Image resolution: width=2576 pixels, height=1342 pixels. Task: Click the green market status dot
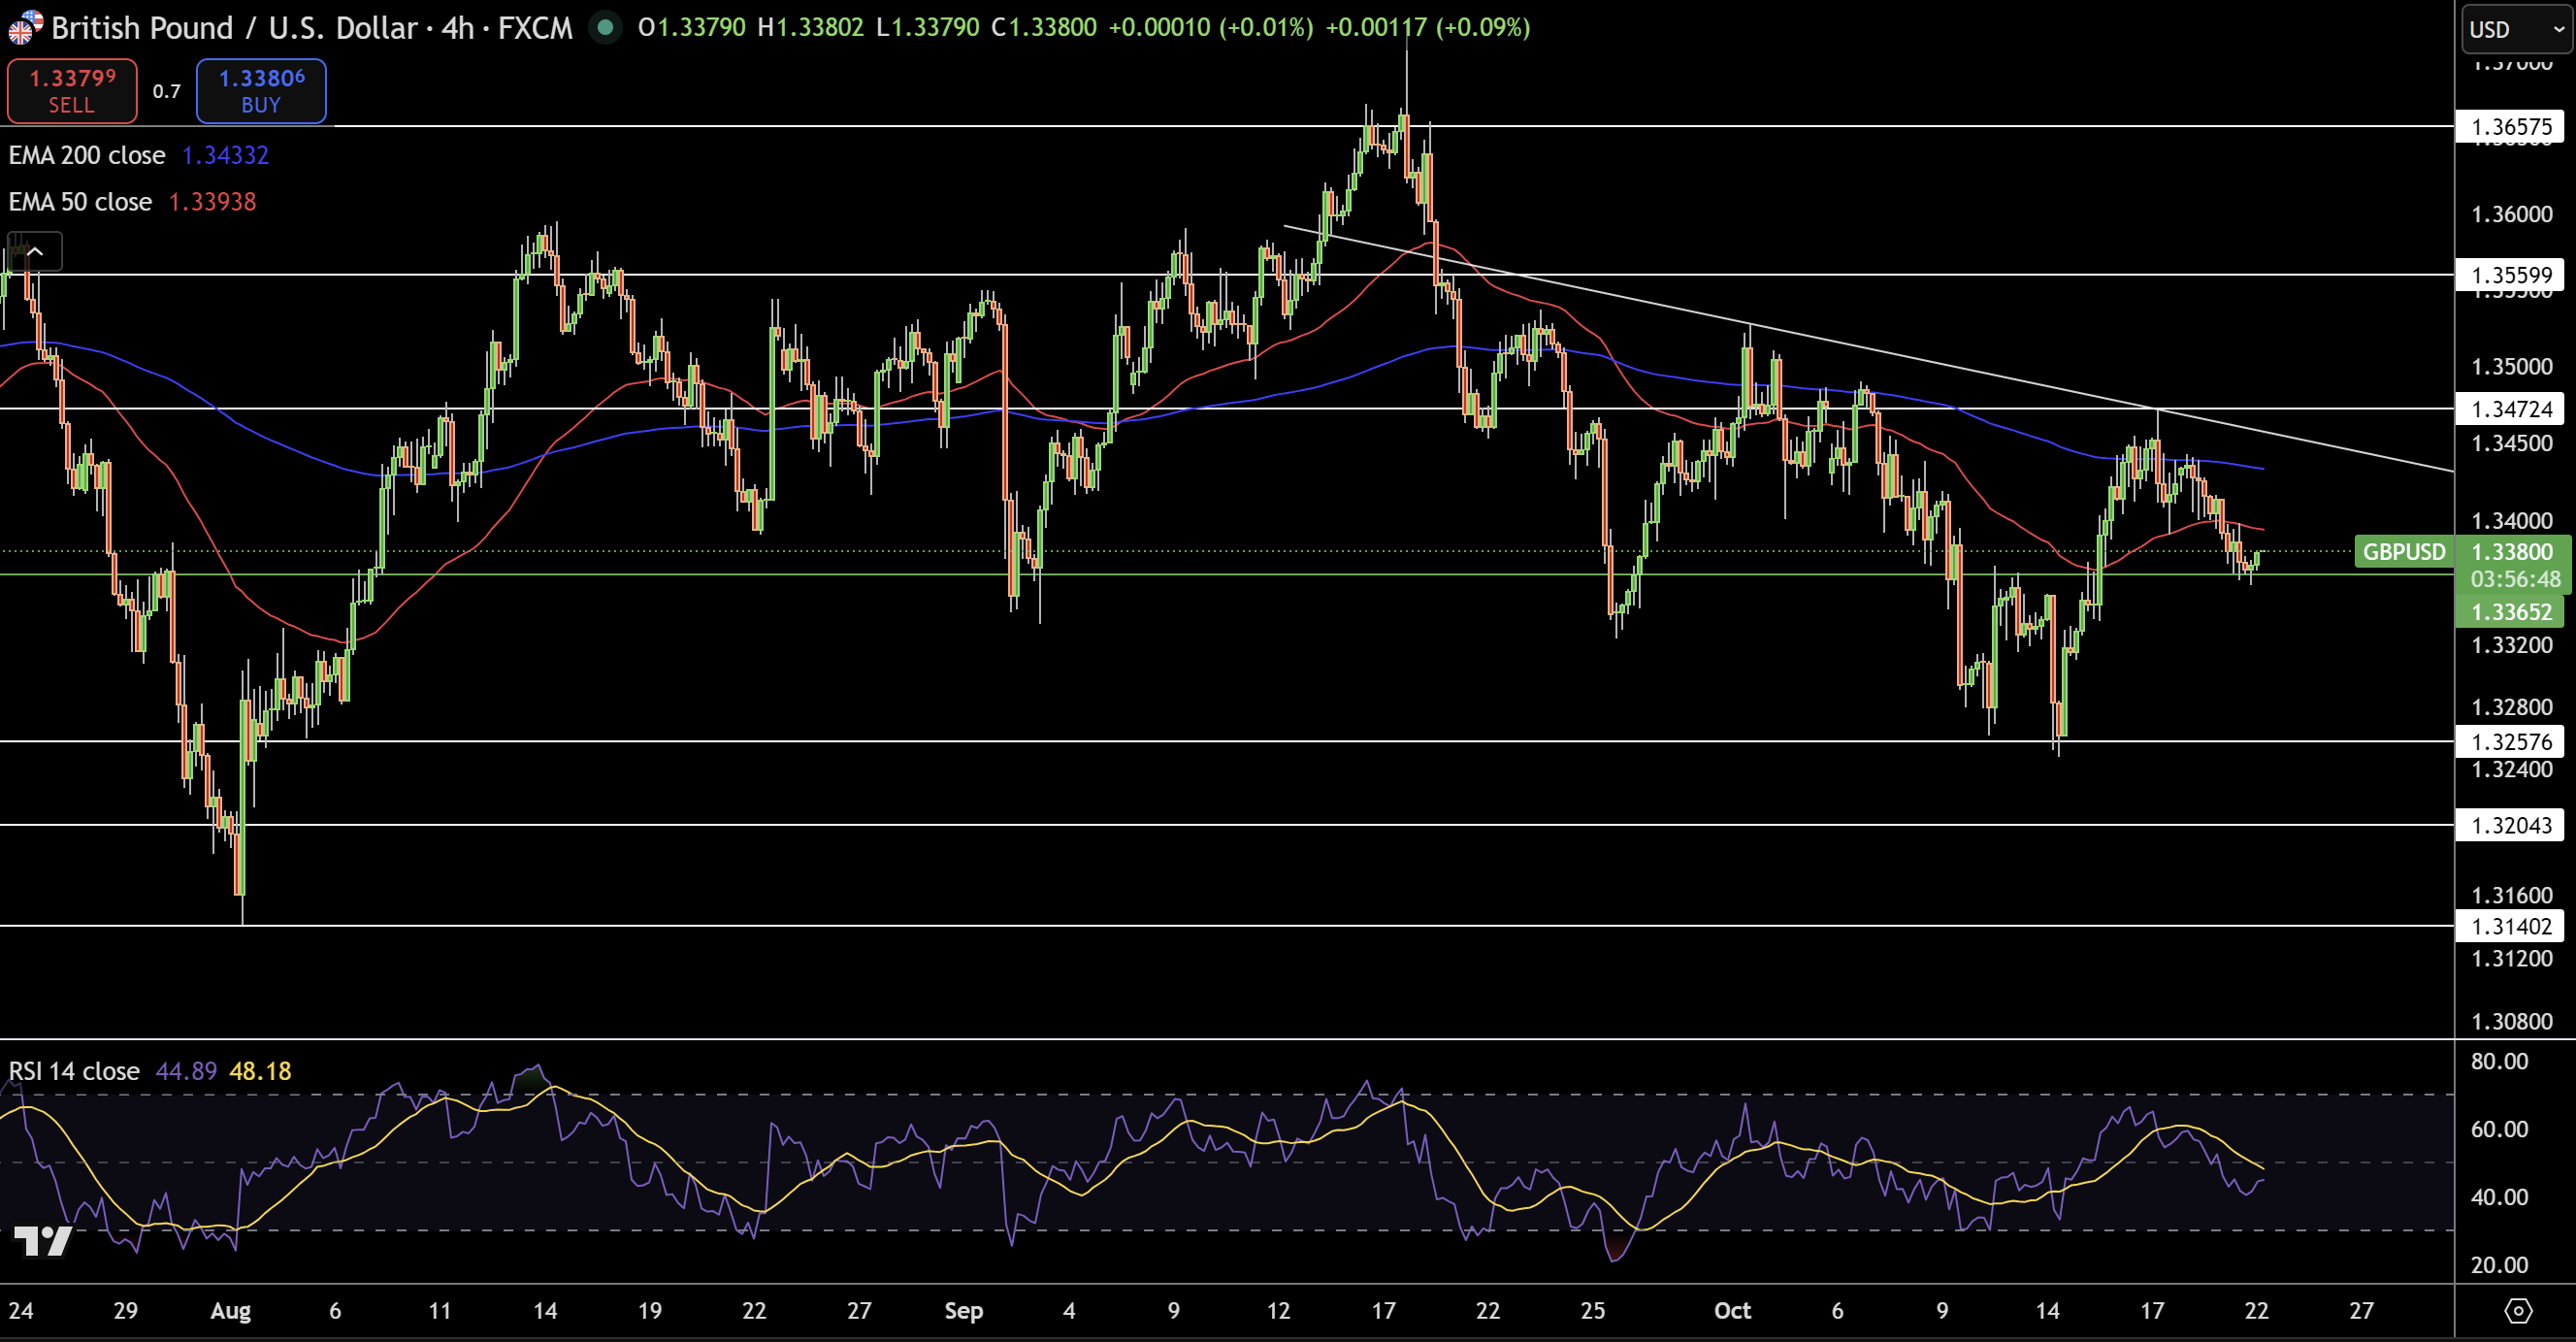pyautogui.click(x=604, y=27)
